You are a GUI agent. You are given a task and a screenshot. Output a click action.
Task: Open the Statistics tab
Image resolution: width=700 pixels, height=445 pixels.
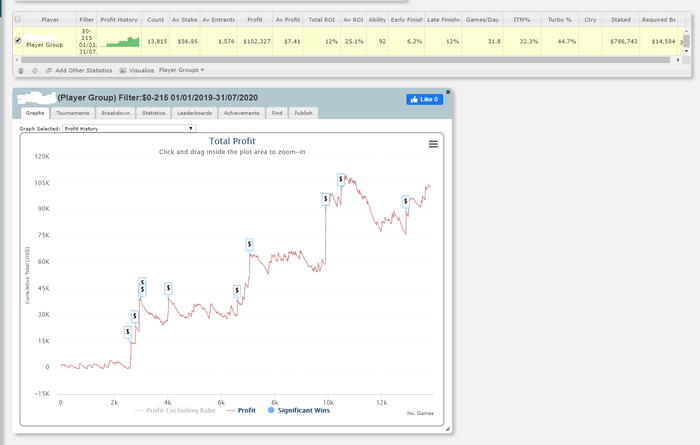click(154, 113)
